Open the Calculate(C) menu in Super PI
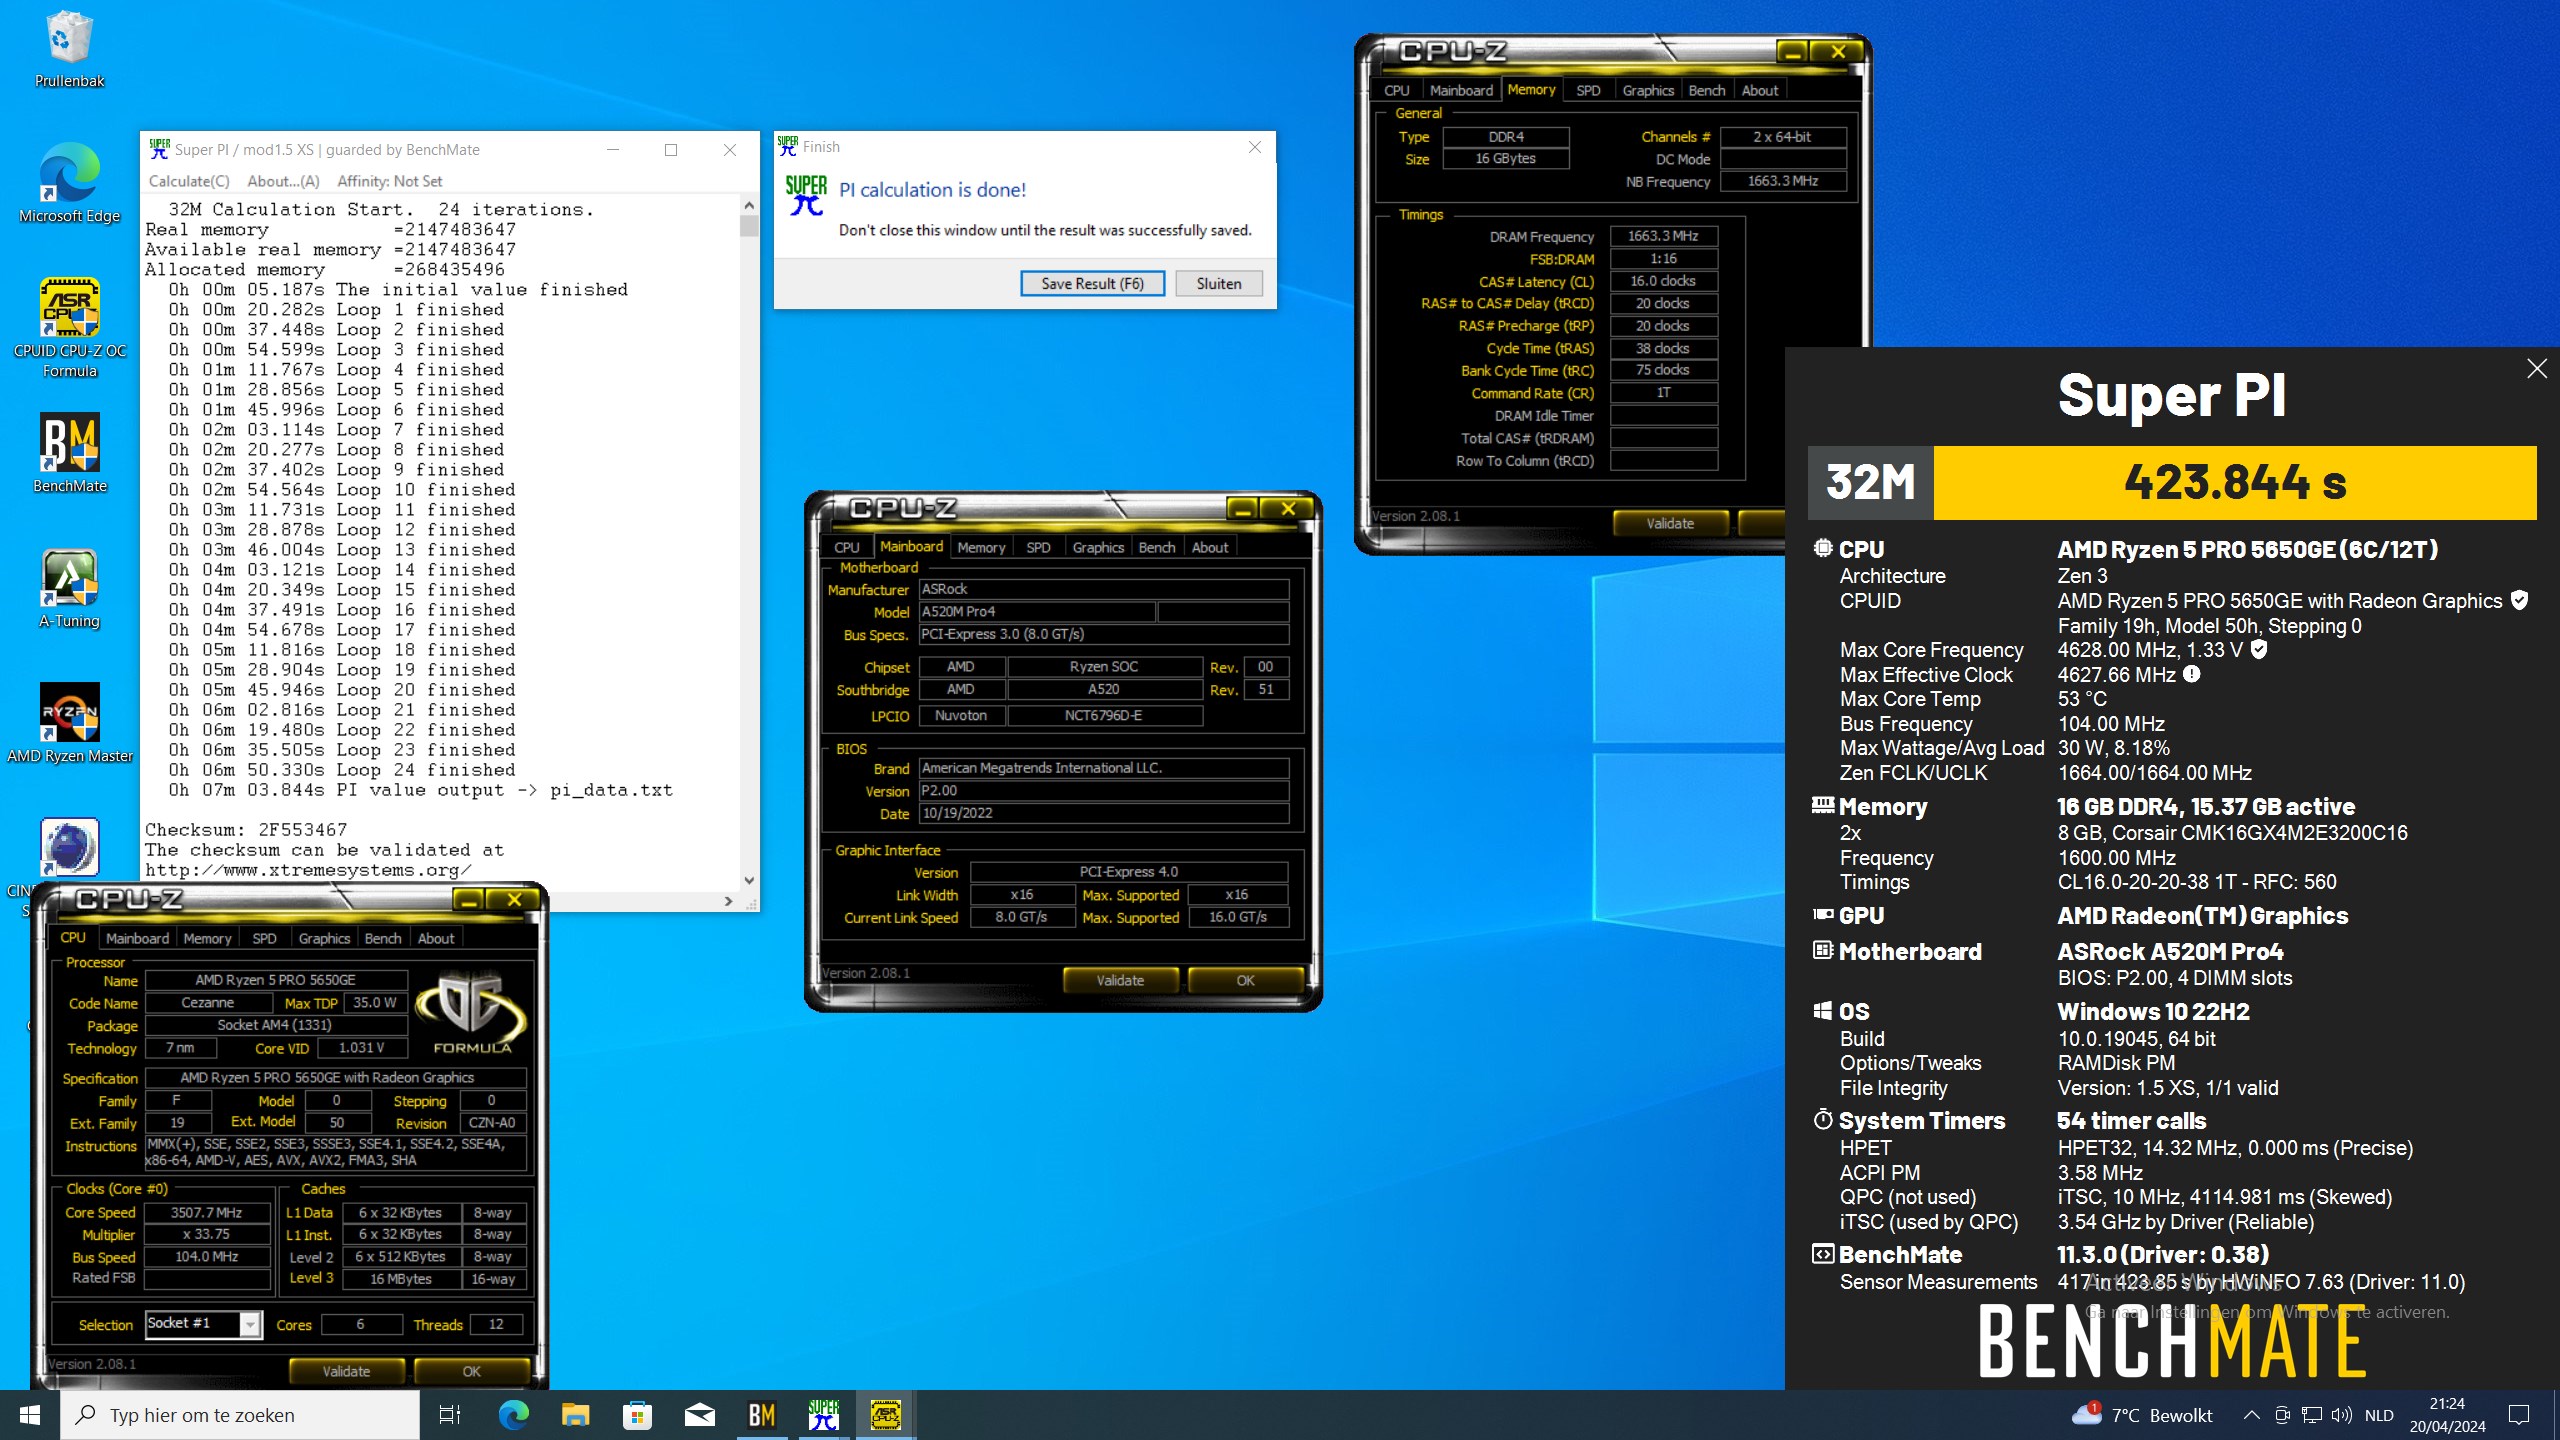The image size is (2560, 1440). click(x=189, y=181)
